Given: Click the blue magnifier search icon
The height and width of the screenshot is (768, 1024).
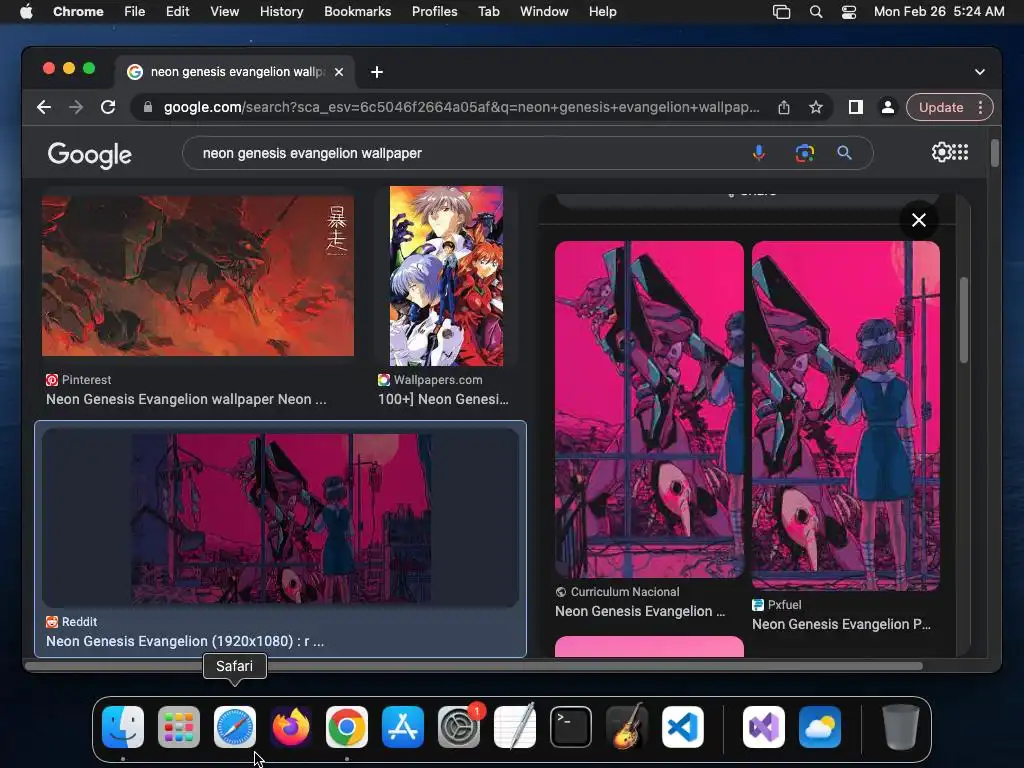Looking at the screenshot, I should (844, 153).
